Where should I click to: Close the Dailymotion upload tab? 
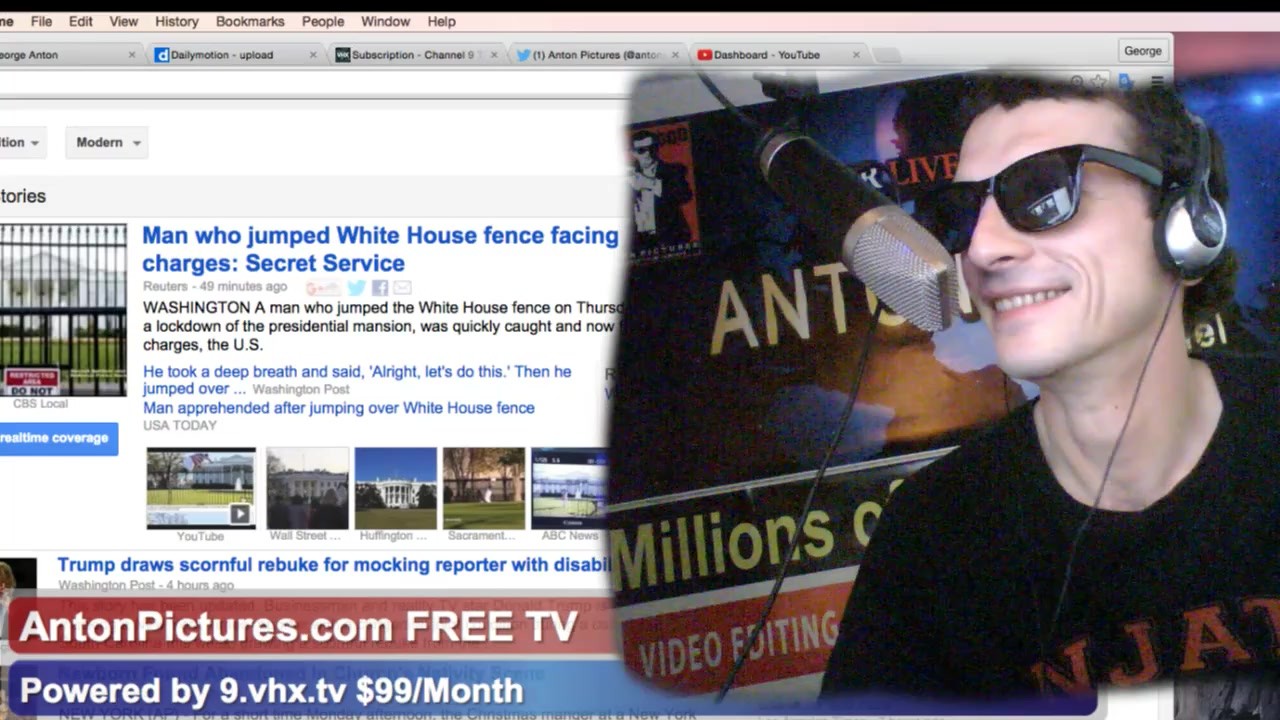[x=313, y=55]
